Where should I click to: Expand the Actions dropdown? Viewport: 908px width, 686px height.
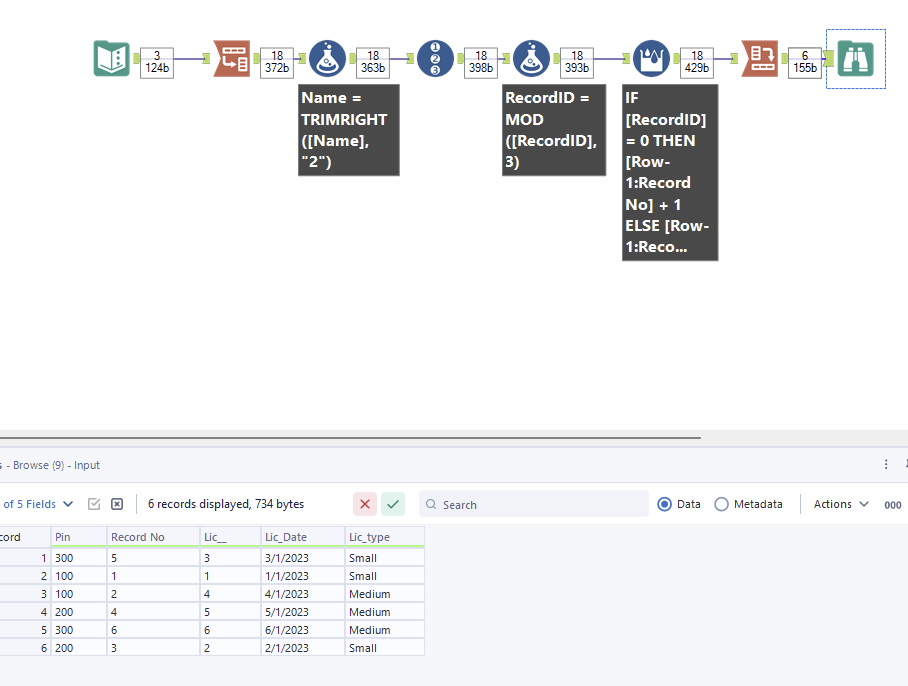click(x=840, y=504)
